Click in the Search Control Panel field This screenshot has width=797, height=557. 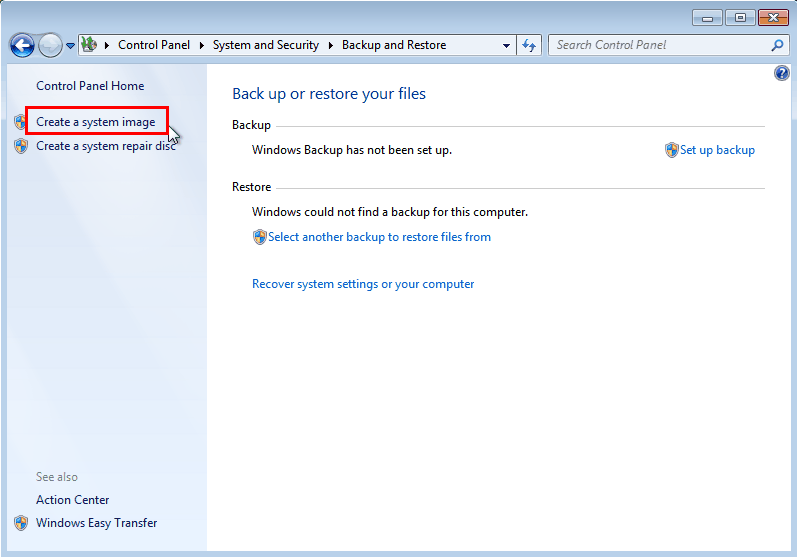pyautogui.click(x=661, y=45)
